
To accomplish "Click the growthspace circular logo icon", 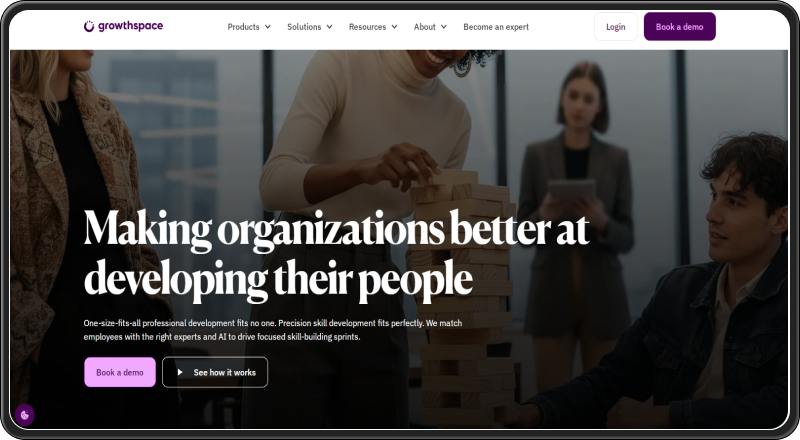I will click(89, 26).
